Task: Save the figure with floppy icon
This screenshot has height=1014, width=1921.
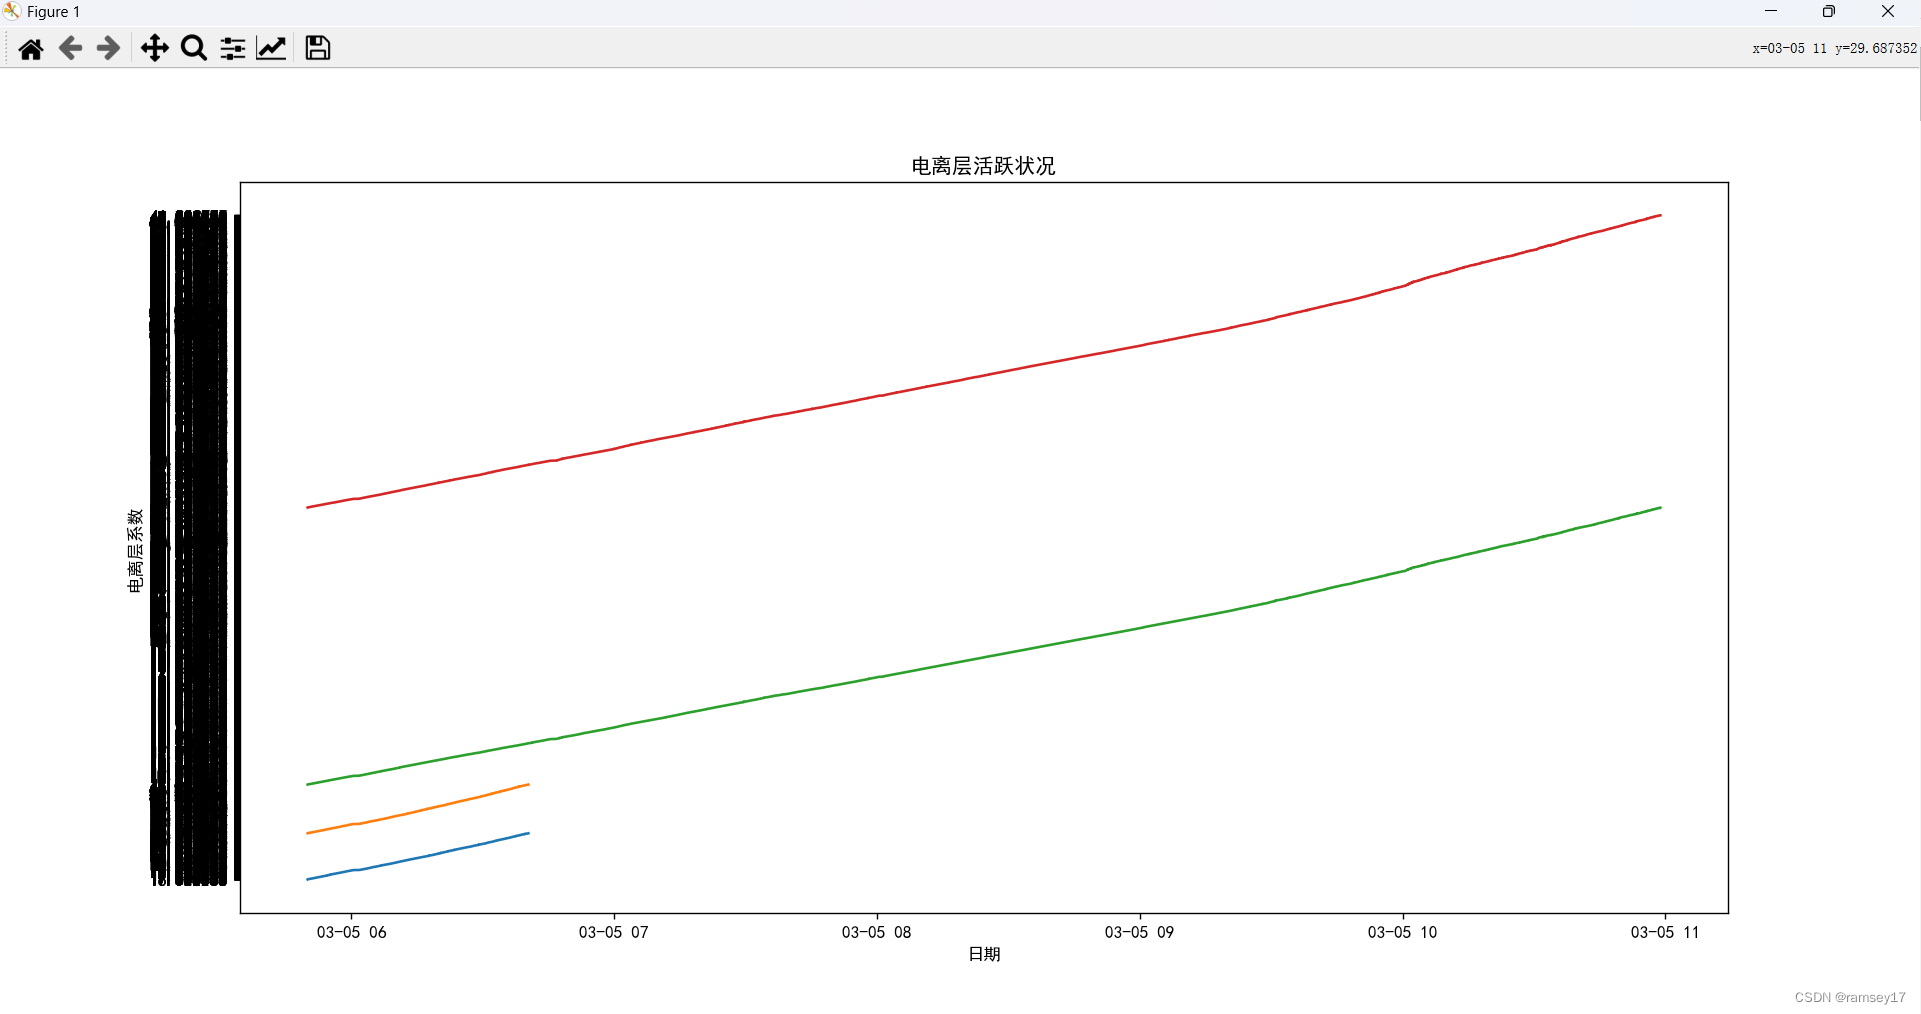Action: [318, 48]
